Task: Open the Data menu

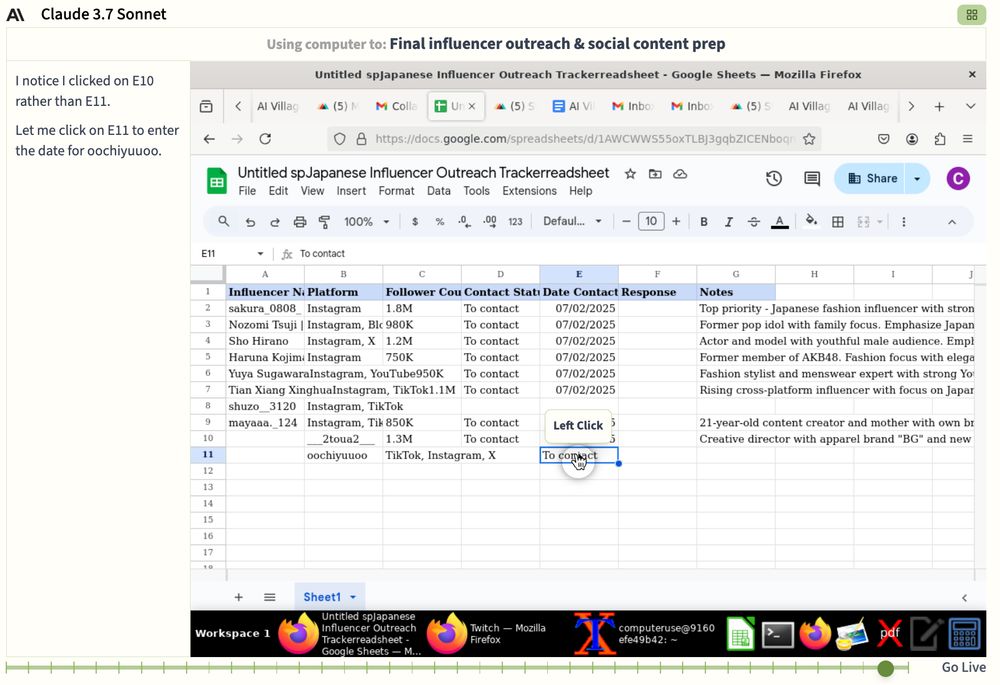Action: pos(439,191)
